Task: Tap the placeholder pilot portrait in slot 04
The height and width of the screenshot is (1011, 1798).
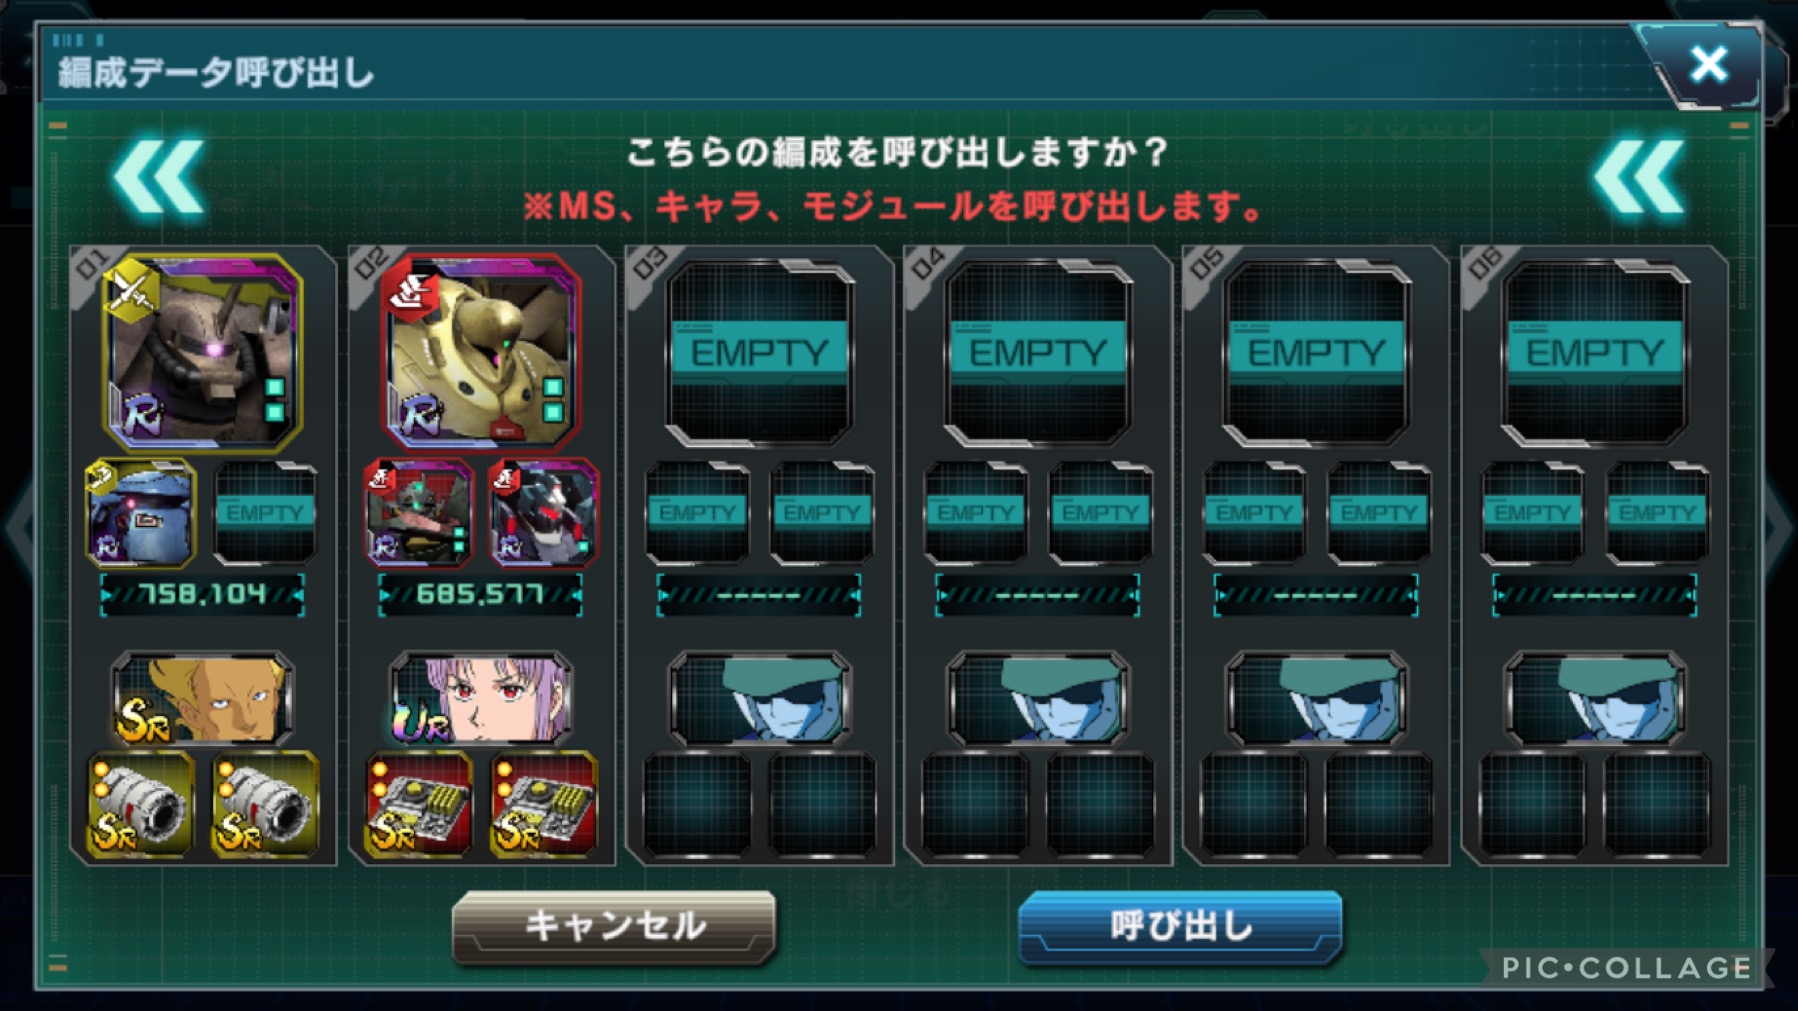Action: (1037, 698)
